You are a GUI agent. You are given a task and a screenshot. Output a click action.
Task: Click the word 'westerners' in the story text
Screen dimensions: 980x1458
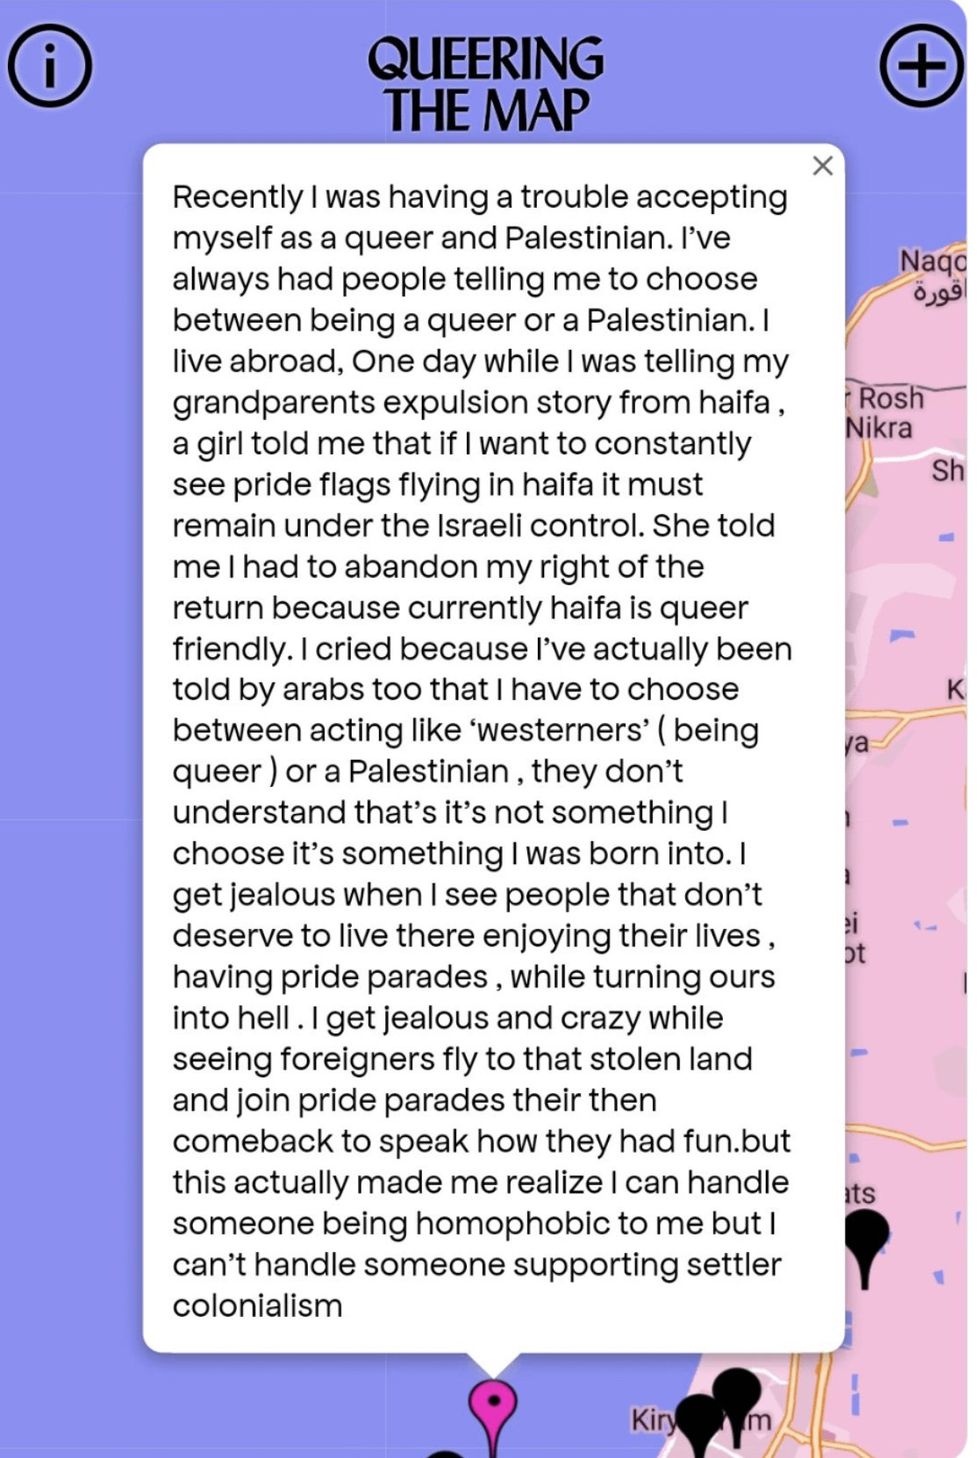(563, 730)
